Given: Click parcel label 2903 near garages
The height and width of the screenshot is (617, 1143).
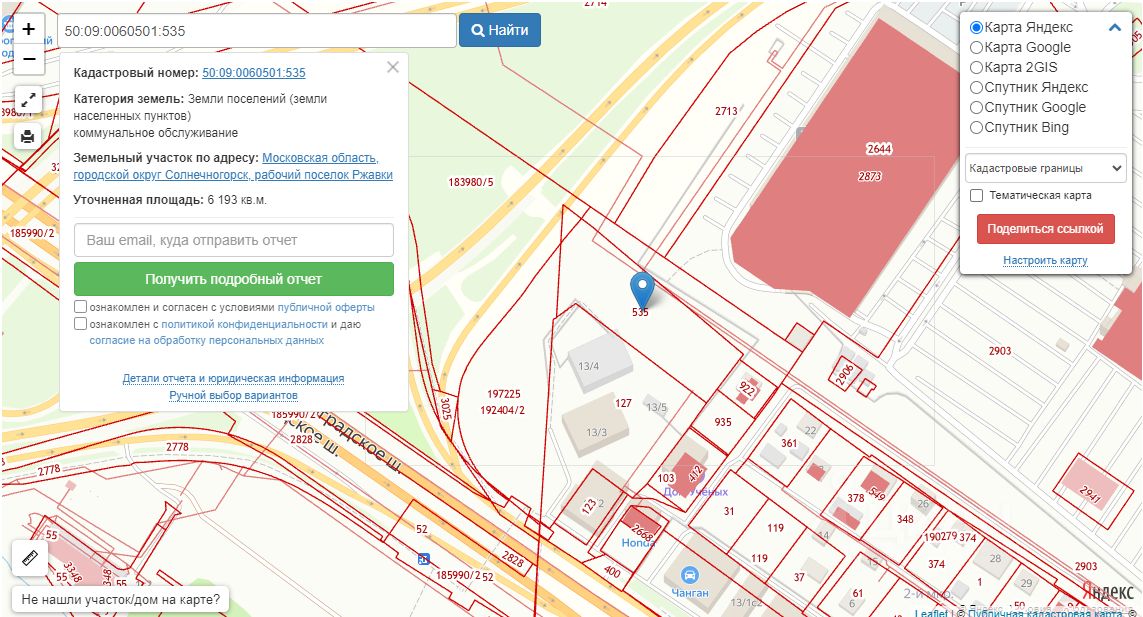Looking at the screenshot, I should pos(999,351).
